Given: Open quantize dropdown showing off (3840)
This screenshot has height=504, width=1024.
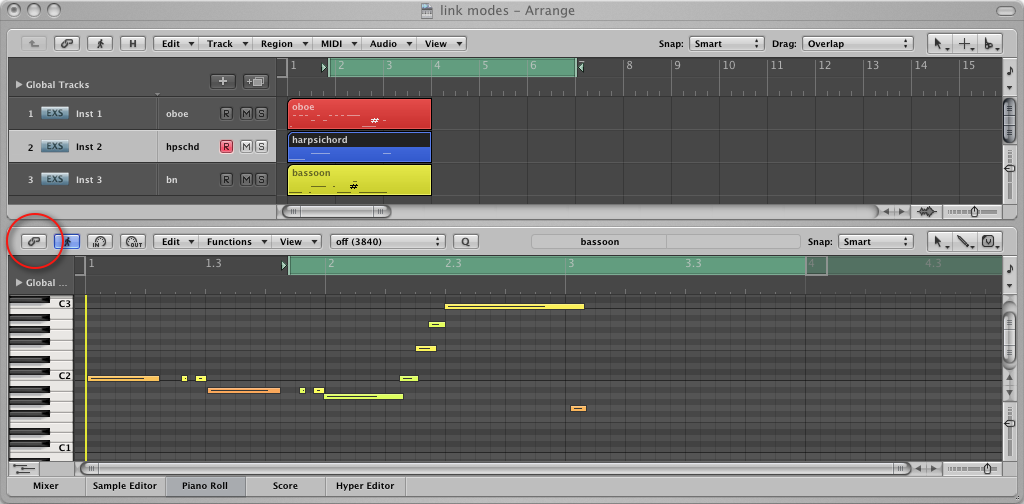Looking at the screenshot, I should tap(388, 242).
